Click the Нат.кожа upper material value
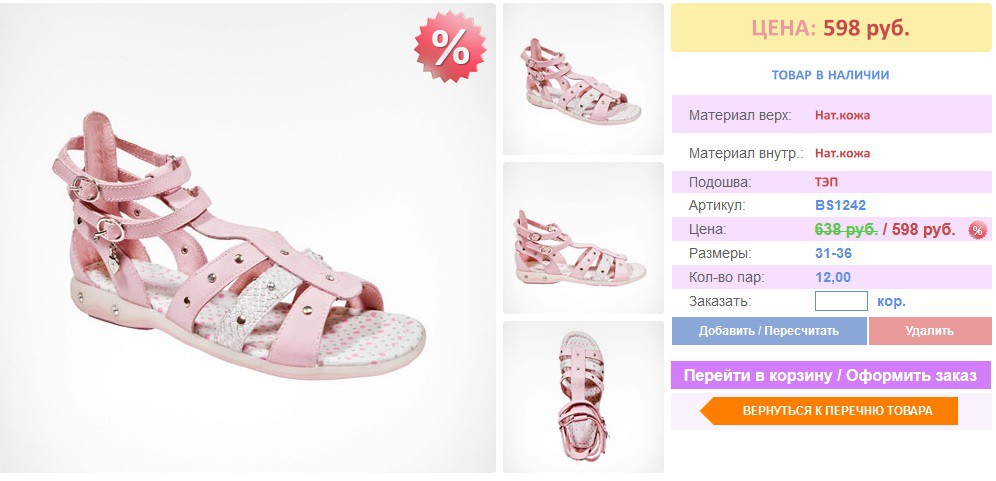The image size is (996, 481). click(x=842, y=116)
